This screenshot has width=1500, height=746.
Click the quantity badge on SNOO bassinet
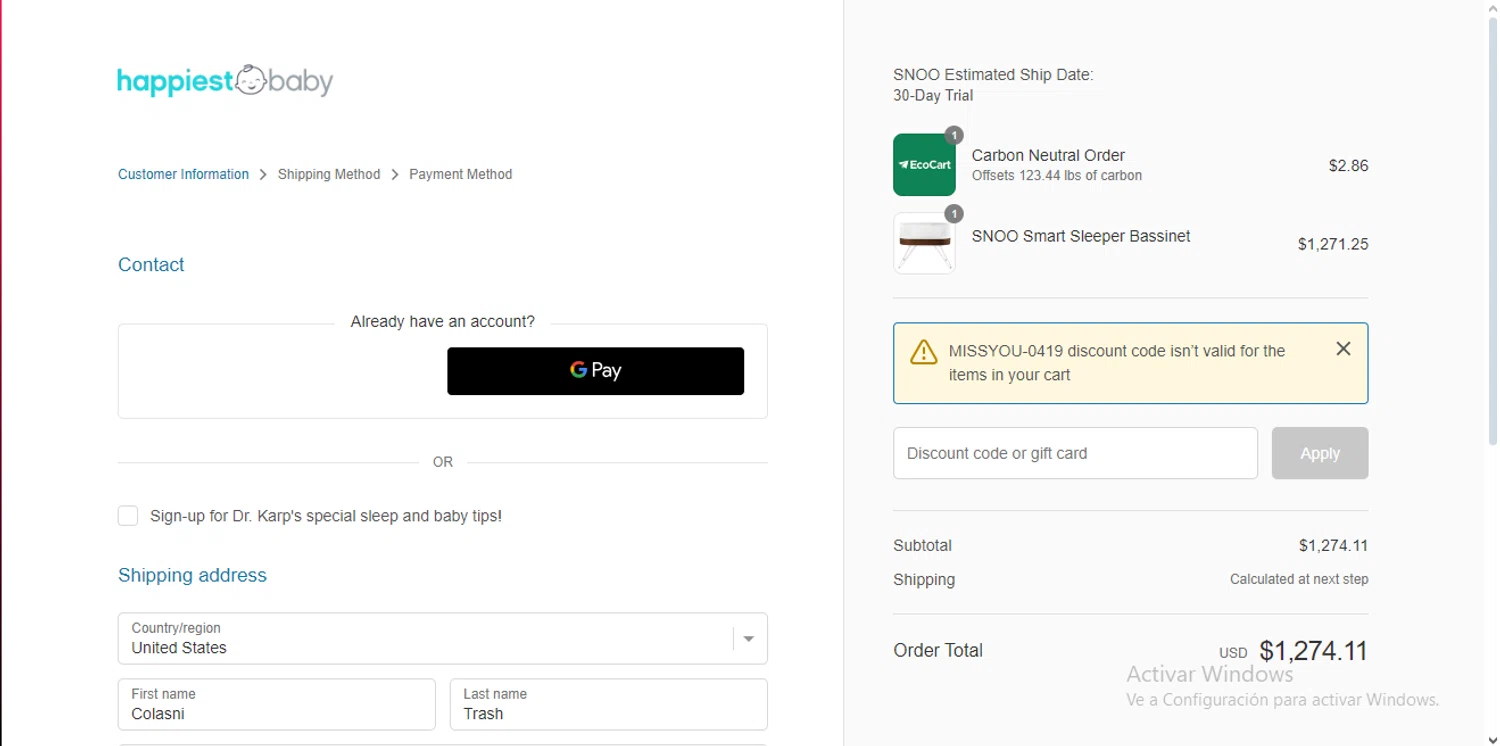click(x=954, y=214)
